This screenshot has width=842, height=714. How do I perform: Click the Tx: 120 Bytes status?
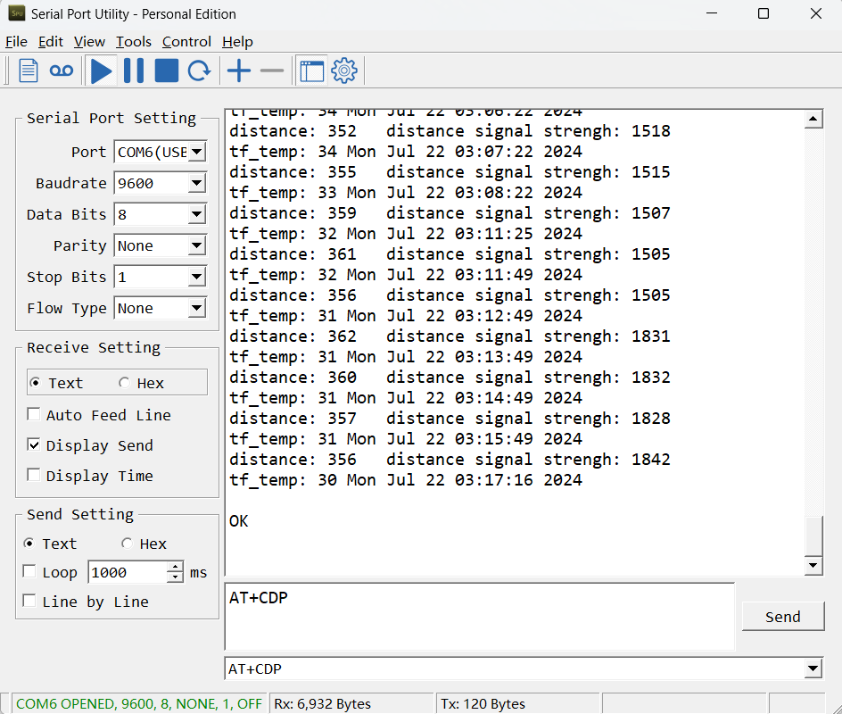coord(483,704)
